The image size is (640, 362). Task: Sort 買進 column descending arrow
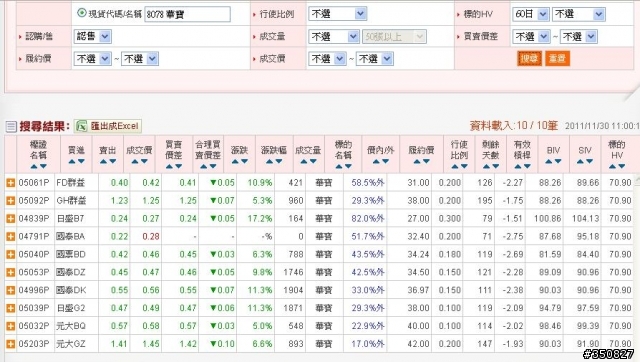coord(81,162)
